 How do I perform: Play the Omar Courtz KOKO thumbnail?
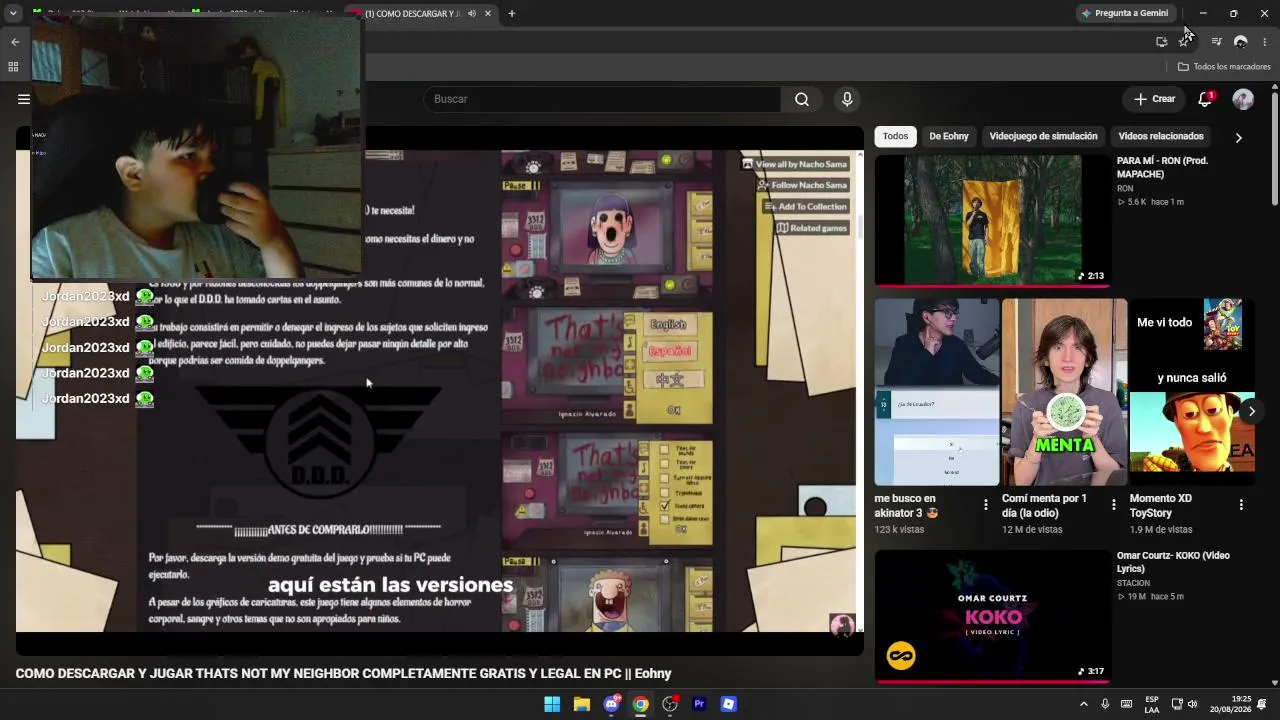tap(993, 616)
